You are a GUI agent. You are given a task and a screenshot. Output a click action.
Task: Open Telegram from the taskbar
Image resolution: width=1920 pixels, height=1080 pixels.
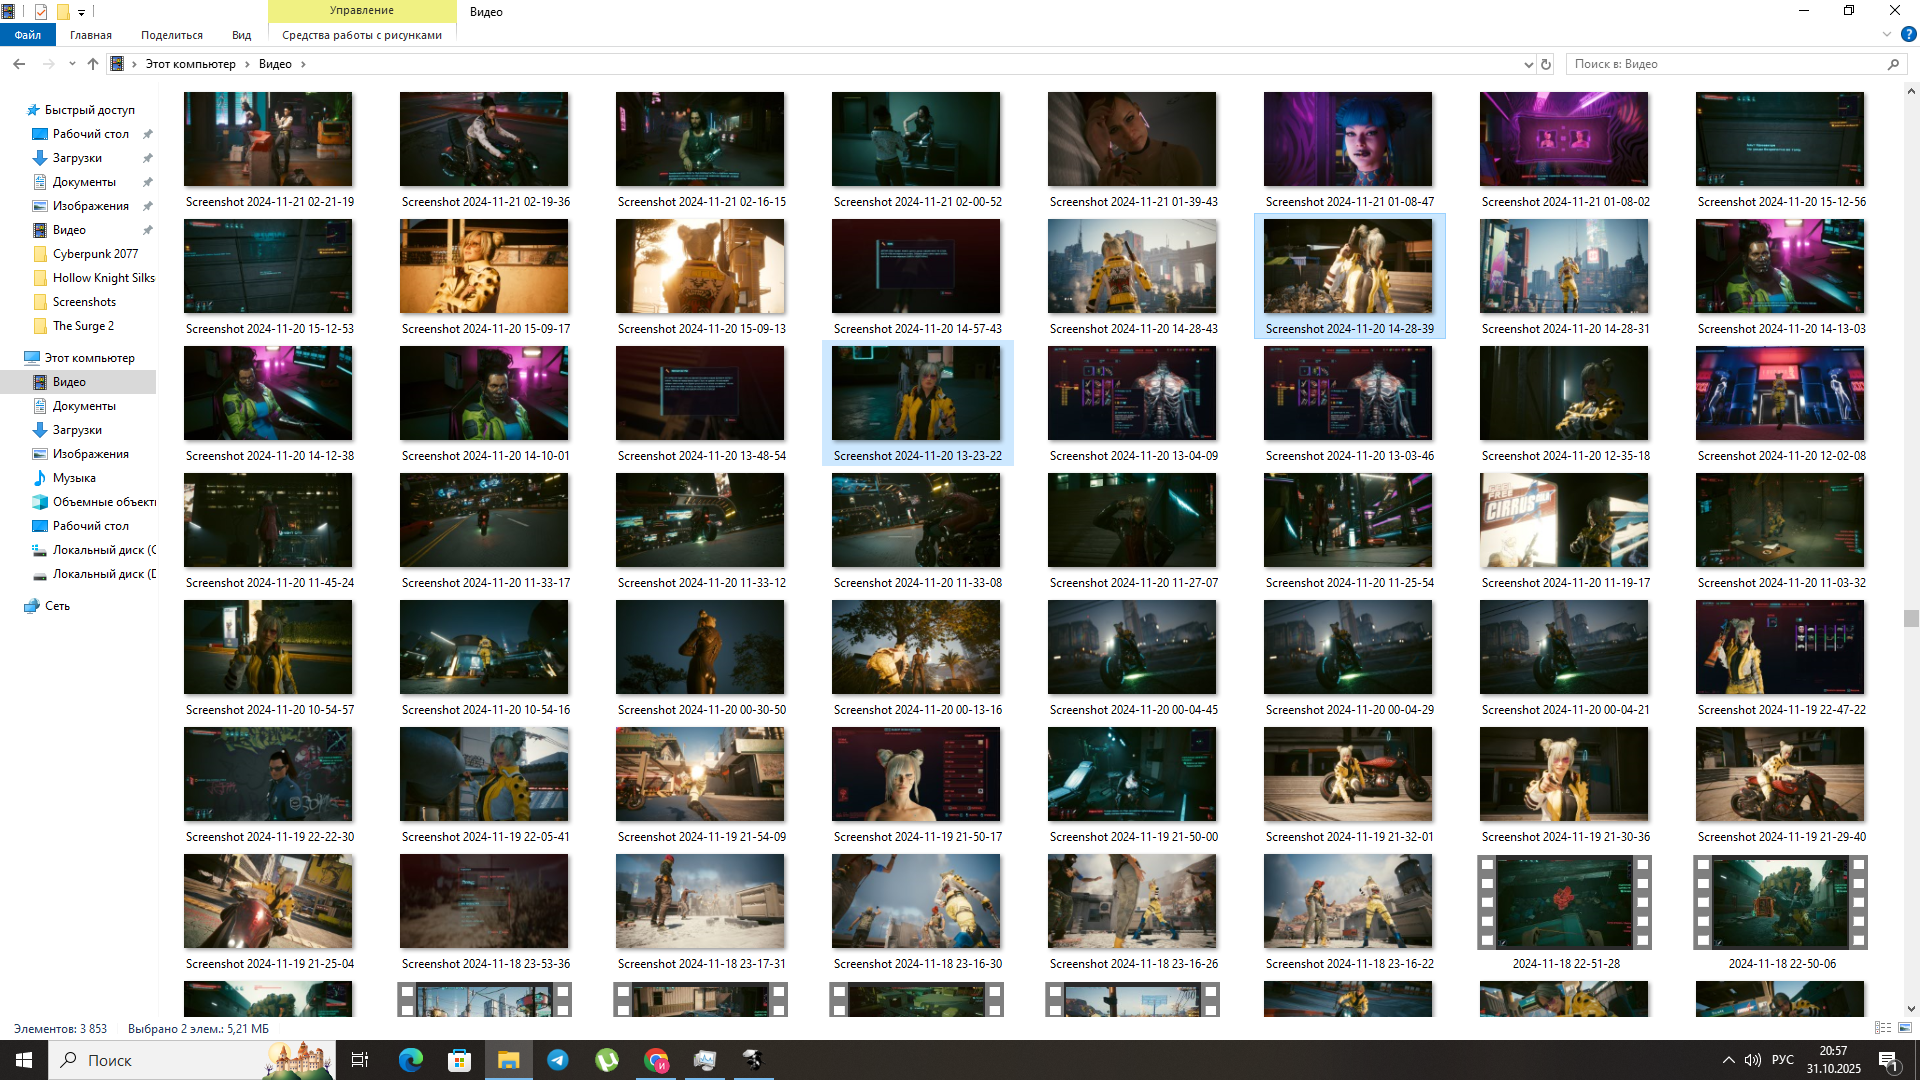pyautogui.click(x=558, y=1060)
